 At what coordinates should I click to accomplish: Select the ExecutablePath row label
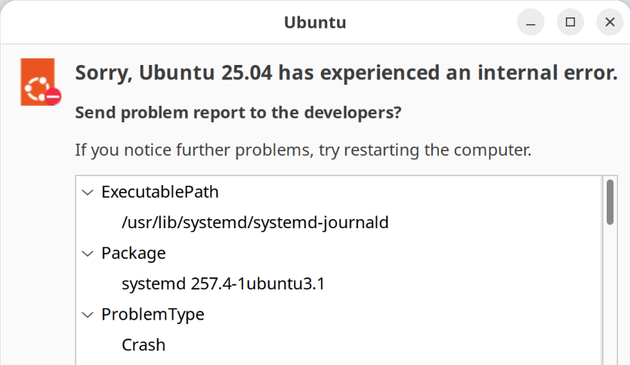(x=160, y=192)
